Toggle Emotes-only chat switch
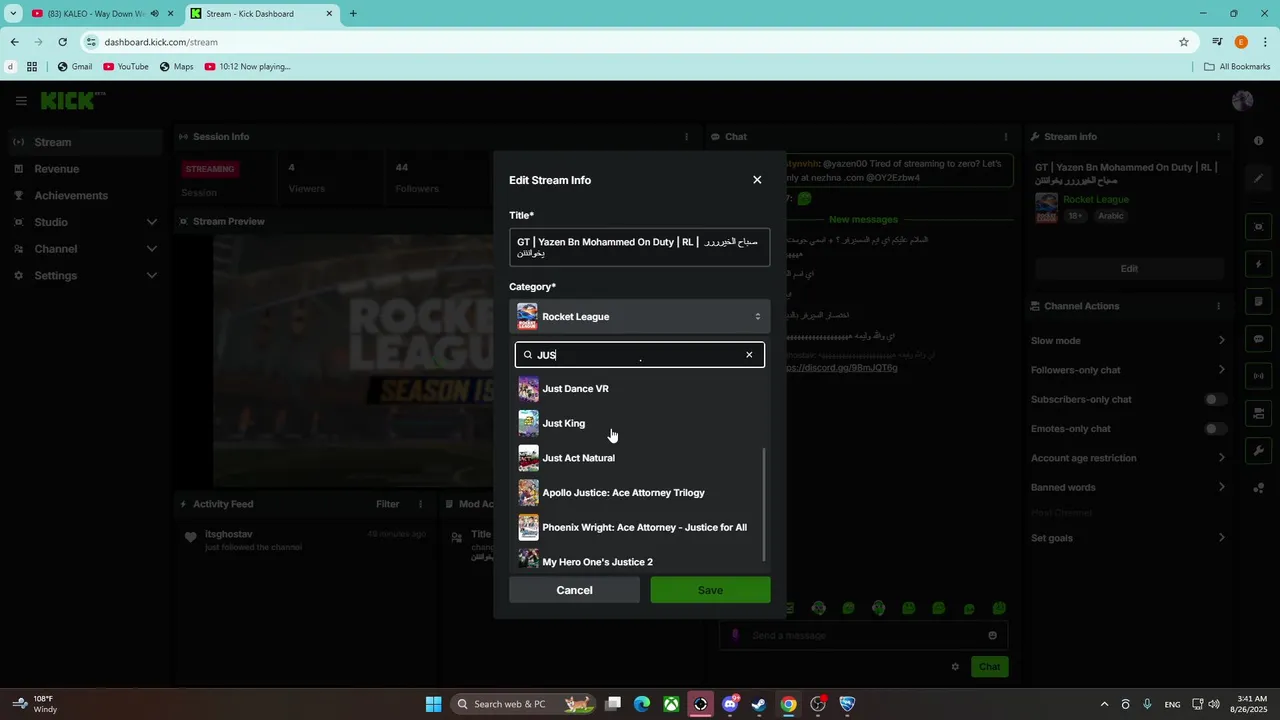Screen dimensions: 1280x720 [x=1215, y=429]
